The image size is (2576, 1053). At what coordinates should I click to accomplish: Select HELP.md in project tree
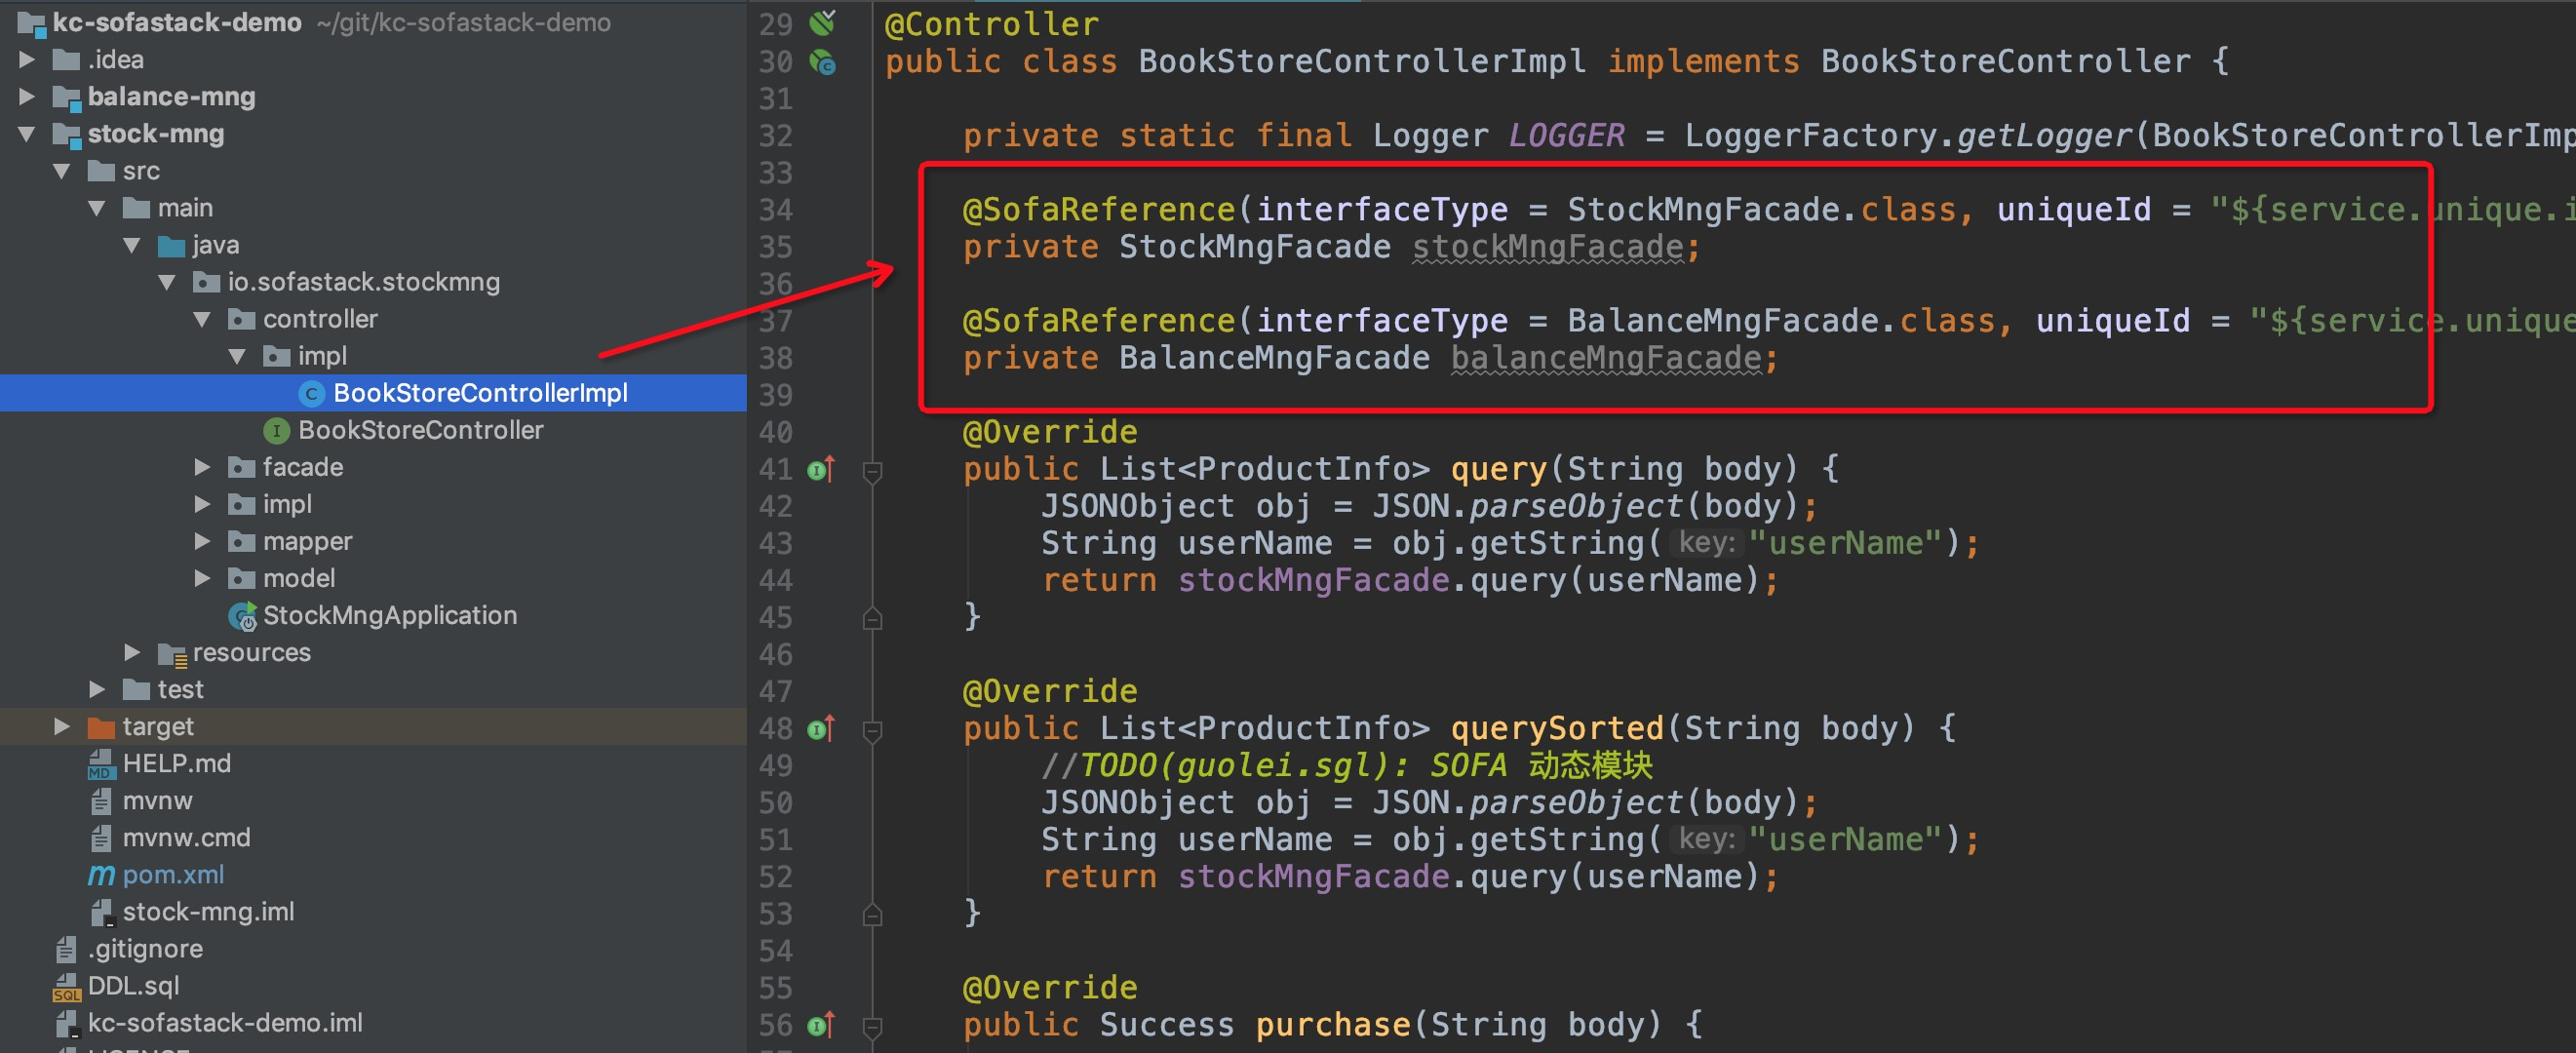pyautogui.click(x=373, y=764)
